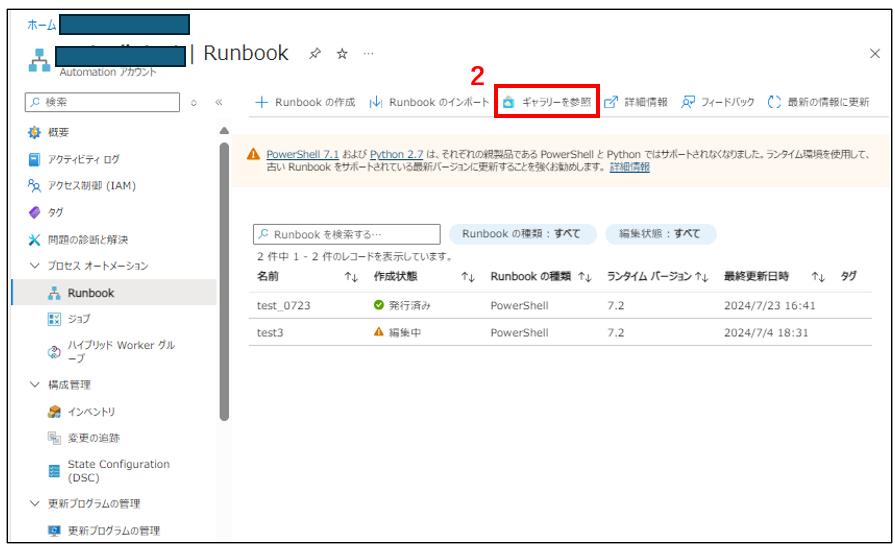Click the アクティビティ ログ book icon
The height and width of the screenshot is (546, 895).
pyautogui.click(x=34, y=159)
